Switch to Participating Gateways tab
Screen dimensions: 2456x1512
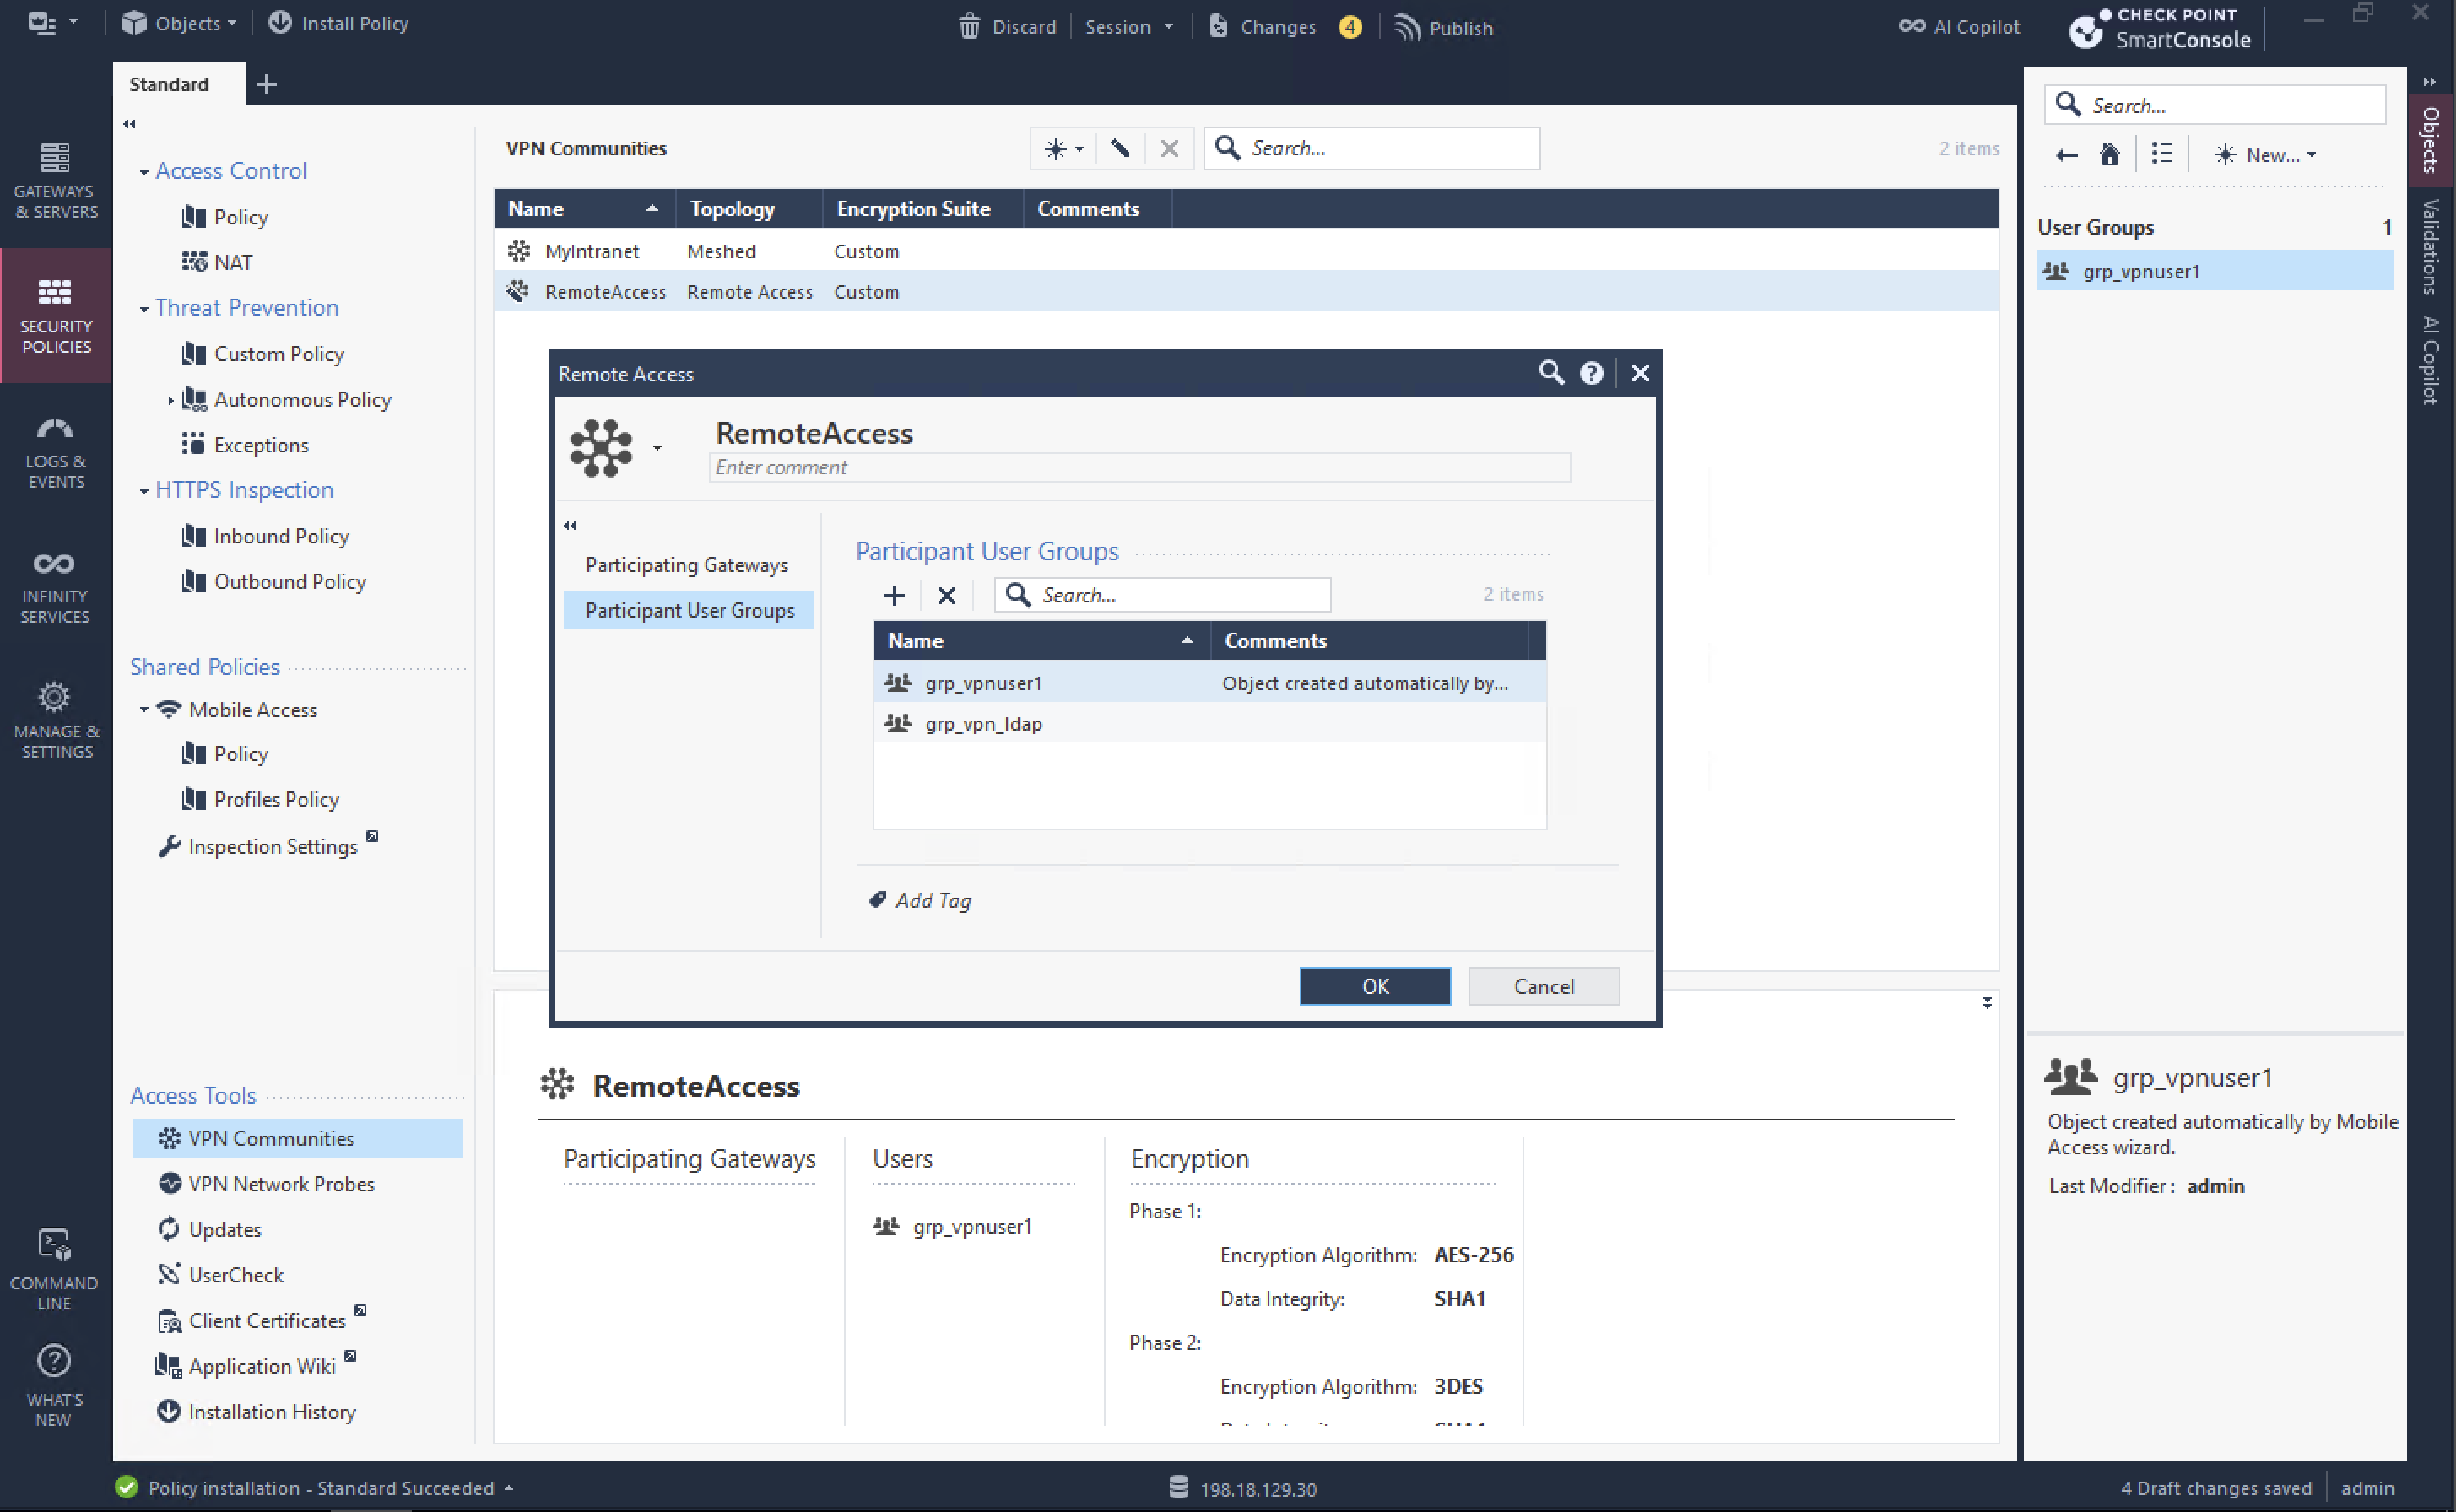[x=686, y=565]
